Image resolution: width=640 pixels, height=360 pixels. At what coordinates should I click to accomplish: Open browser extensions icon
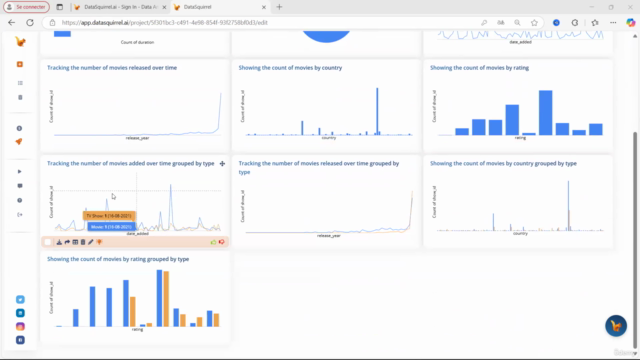coord(575,23)
